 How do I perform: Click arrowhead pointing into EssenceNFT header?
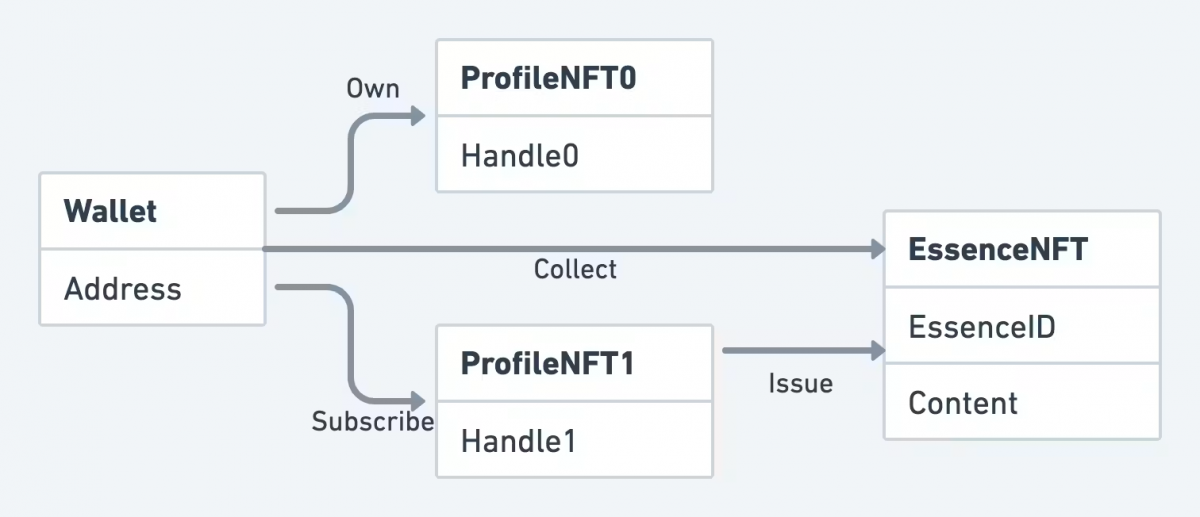click(877, 249)
